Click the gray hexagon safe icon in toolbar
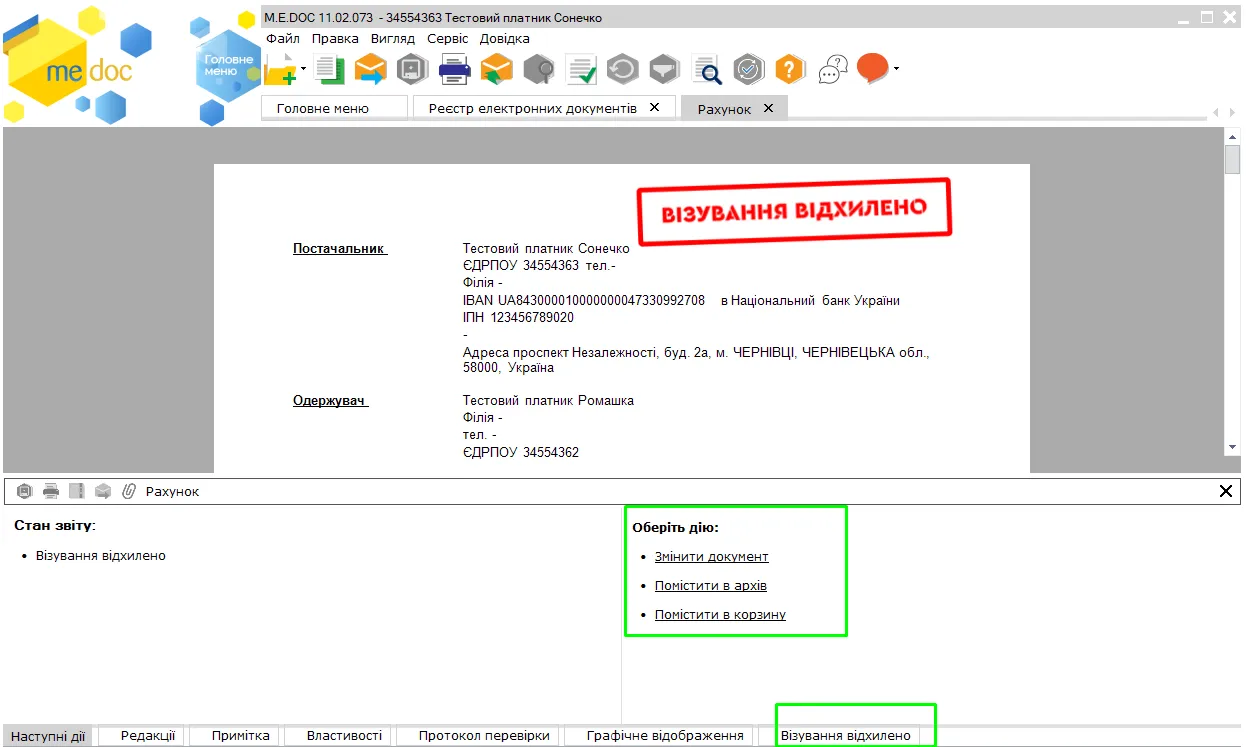Image resolution: width=1246 pixels, height=747 pixels. click(x=412, y=69)
